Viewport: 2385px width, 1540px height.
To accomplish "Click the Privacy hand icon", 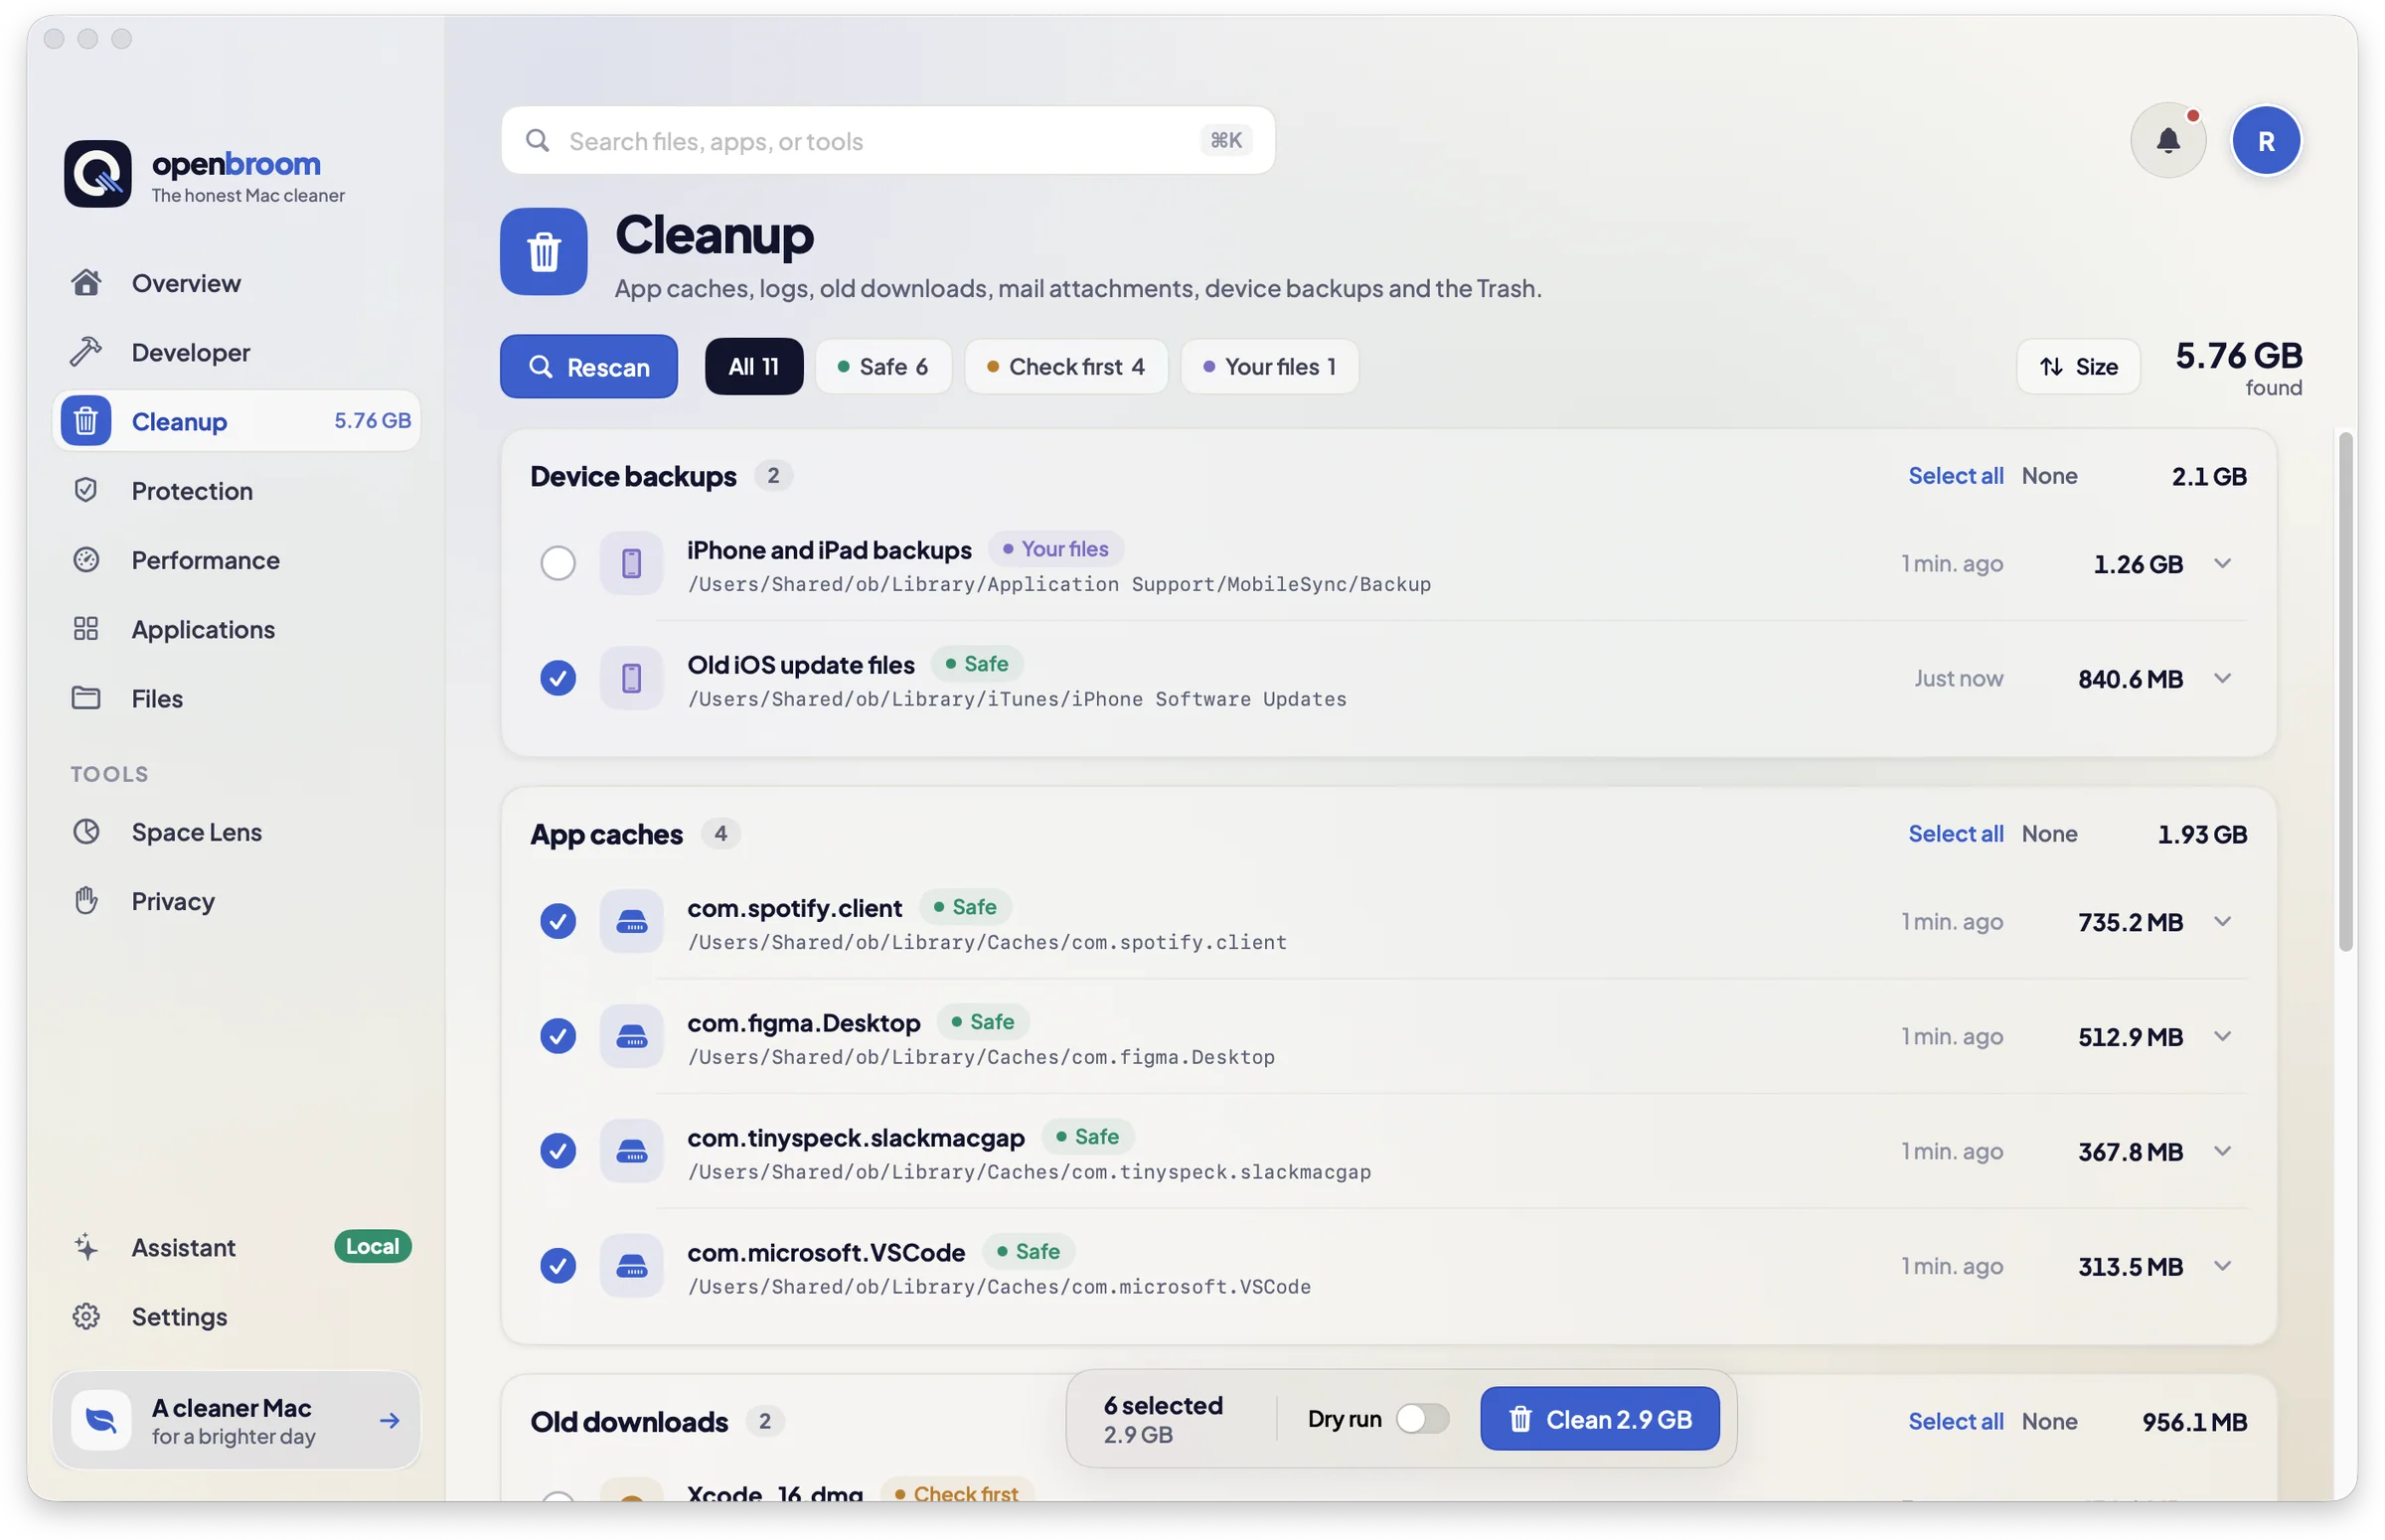I will click(x=86, y=901).
